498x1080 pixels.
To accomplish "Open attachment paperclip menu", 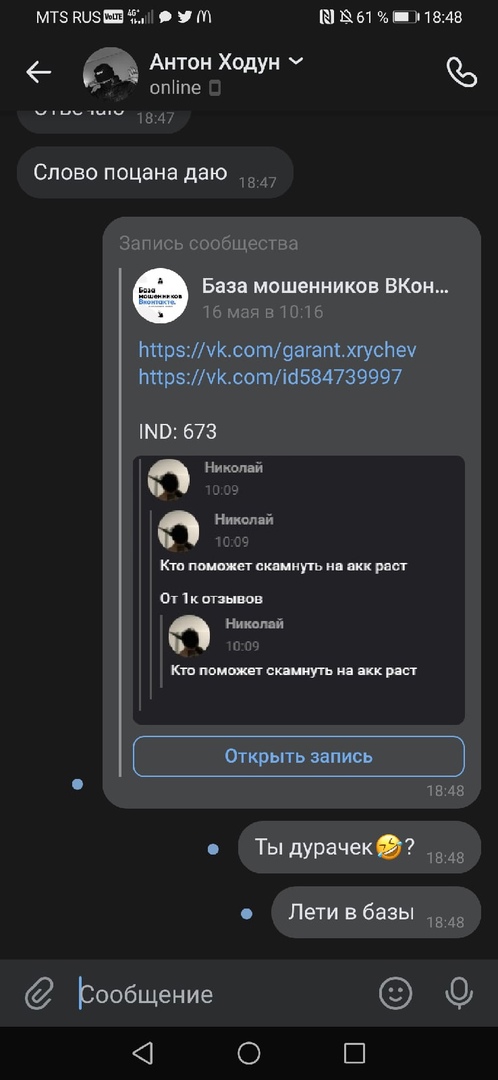I will (x=39, y=994).
